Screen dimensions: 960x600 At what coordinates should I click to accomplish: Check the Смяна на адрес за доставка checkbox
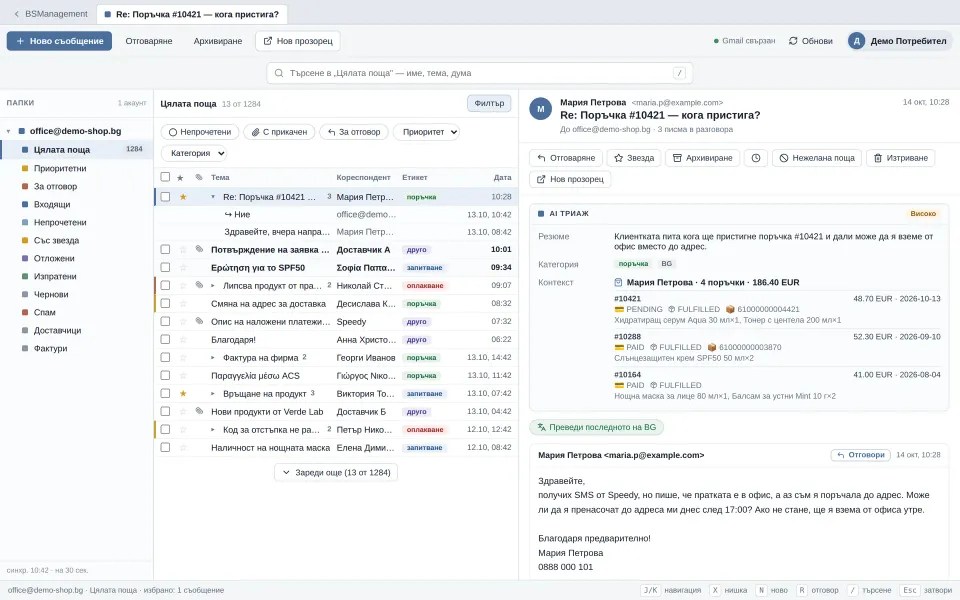165,303
